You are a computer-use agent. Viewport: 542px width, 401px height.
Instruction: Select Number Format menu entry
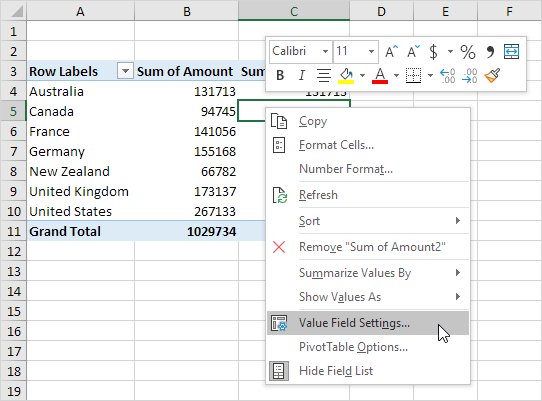click(x=368, y=169)
